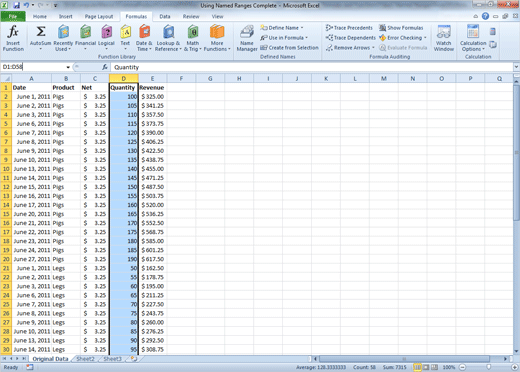Screen dimensions: 520x372
Task: Minimize the ribbon with the caret icon
Action: click(476, 16)
